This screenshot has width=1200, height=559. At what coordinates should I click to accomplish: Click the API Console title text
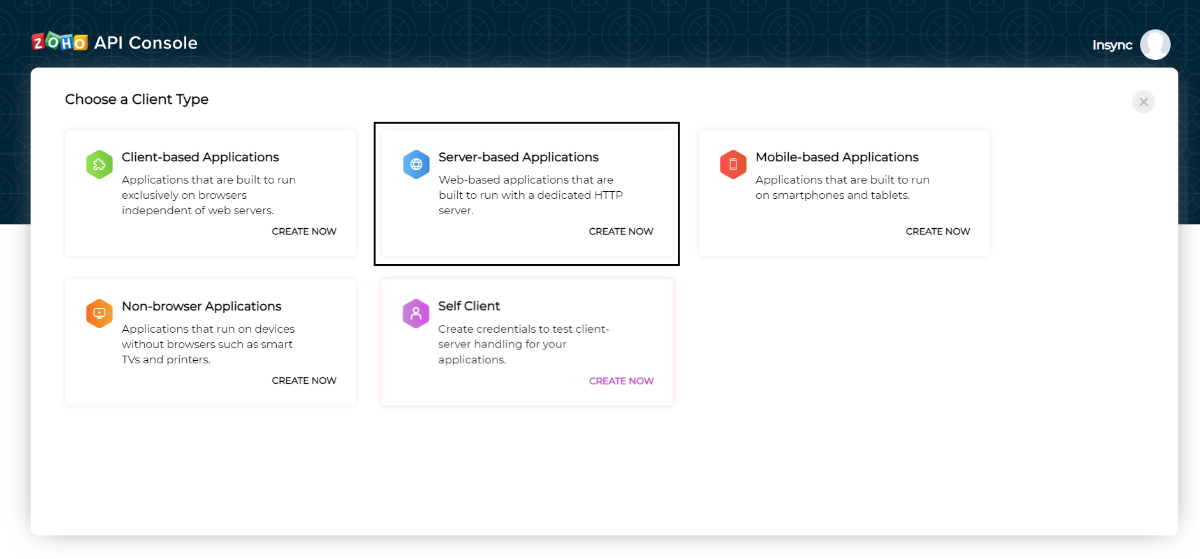(x=146, y=43)
